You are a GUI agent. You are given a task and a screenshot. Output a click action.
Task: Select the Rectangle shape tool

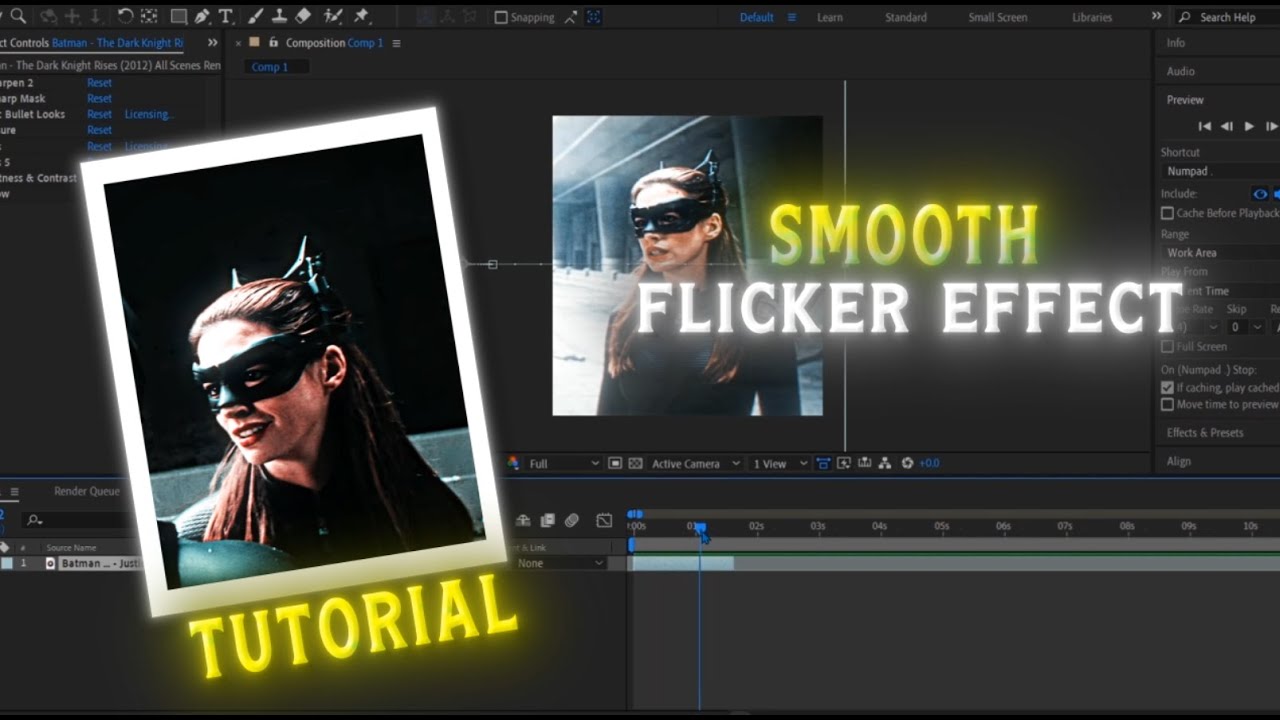(178, 16)
